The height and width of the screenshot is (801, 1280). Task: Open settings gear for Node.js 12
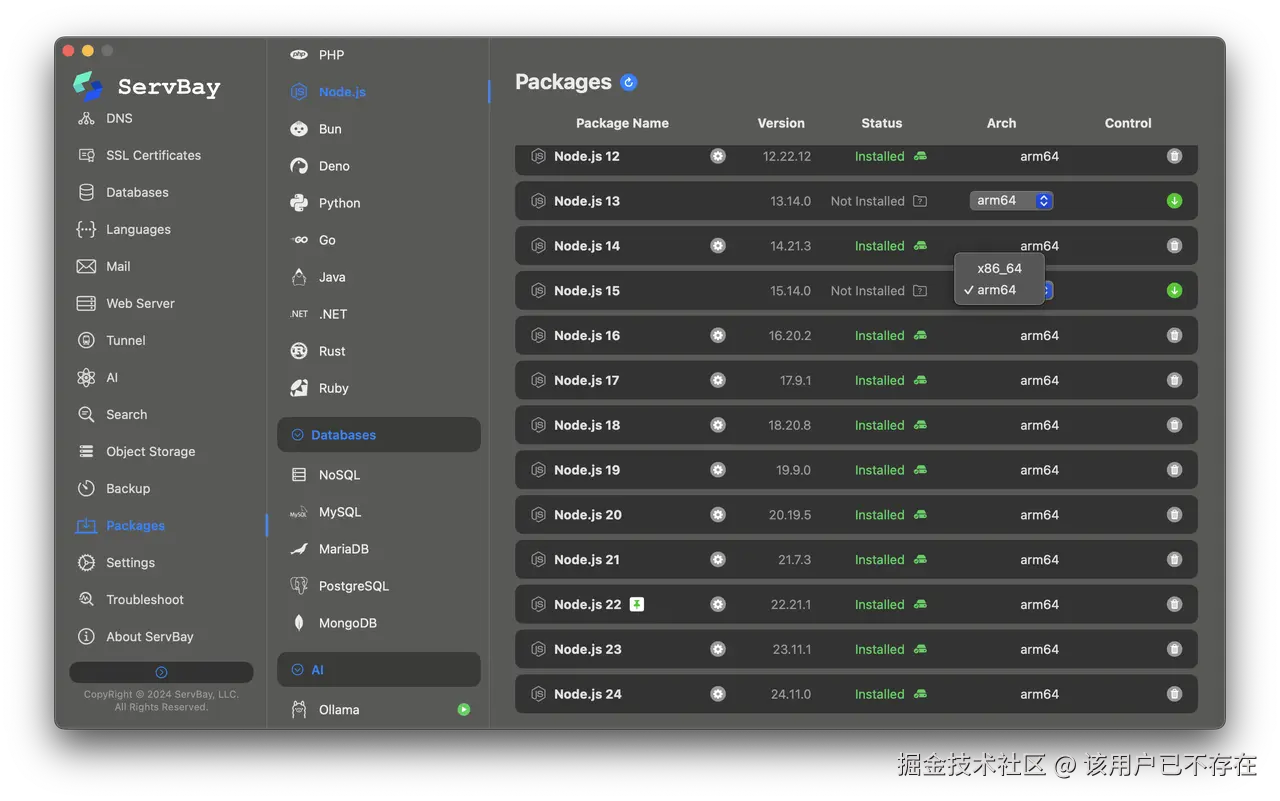(718, 156)
